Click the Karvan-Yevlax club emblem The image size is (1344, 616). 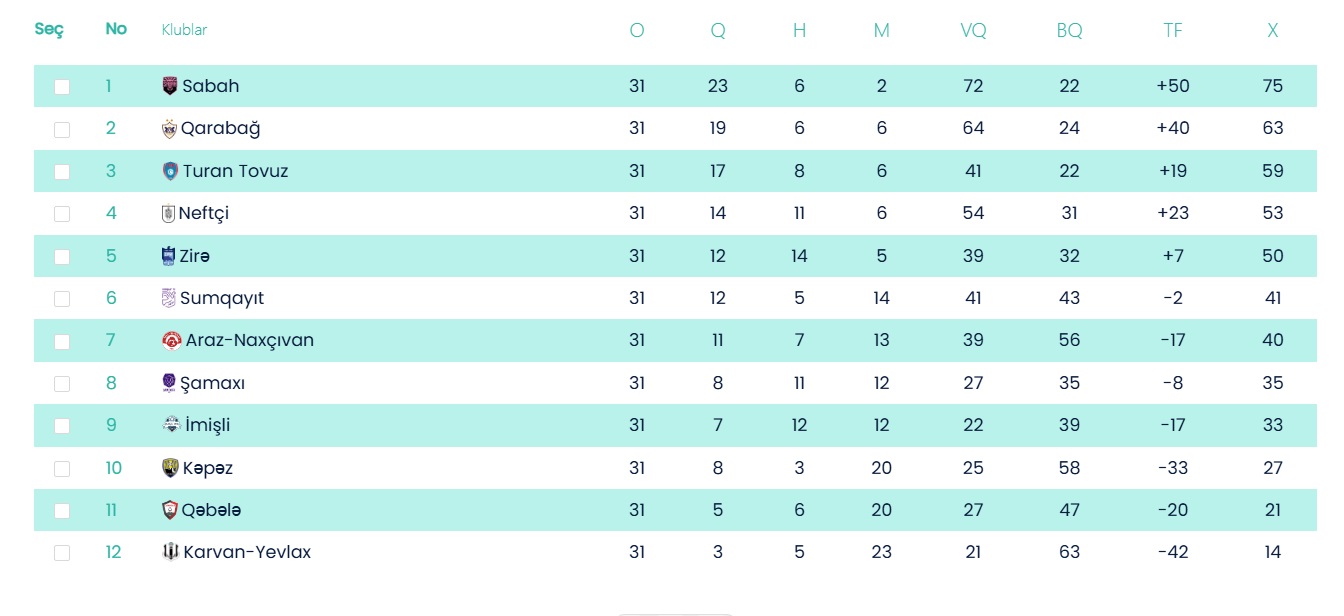click(170, 552)
